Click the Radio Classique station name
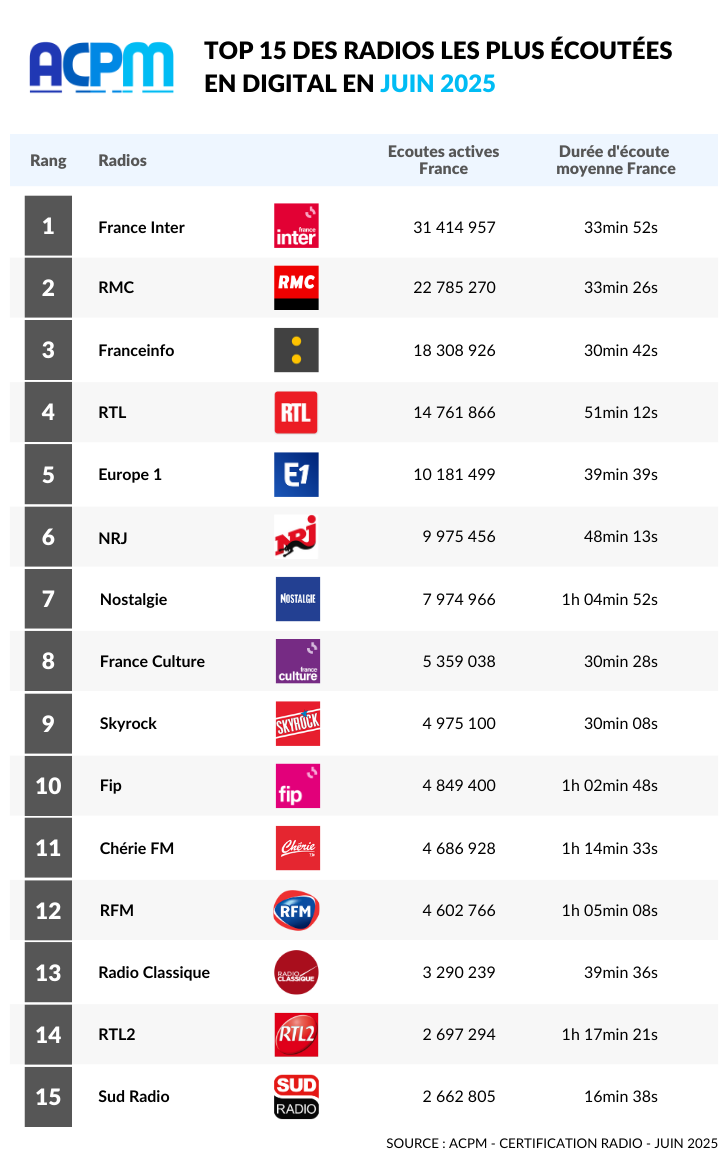This screenshot has height=1155, width=728. (154, 972)
